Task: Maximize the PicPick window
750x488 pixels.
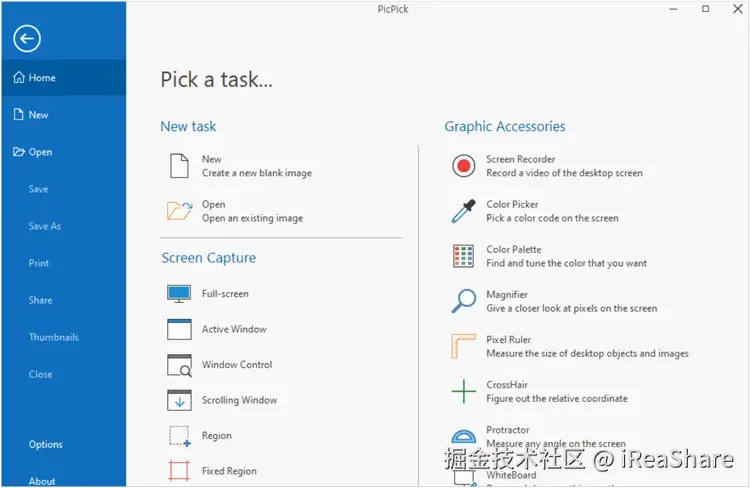Action: coord(706,9)
